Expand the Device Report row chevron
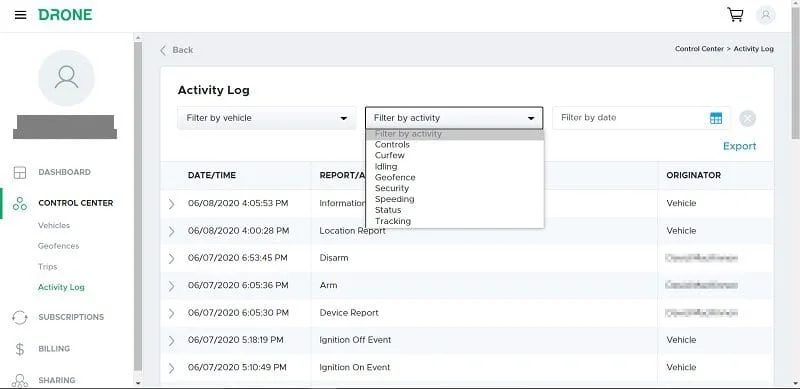Image resolution: width=800 pixels, height=389 pixels. coord(171,313)
